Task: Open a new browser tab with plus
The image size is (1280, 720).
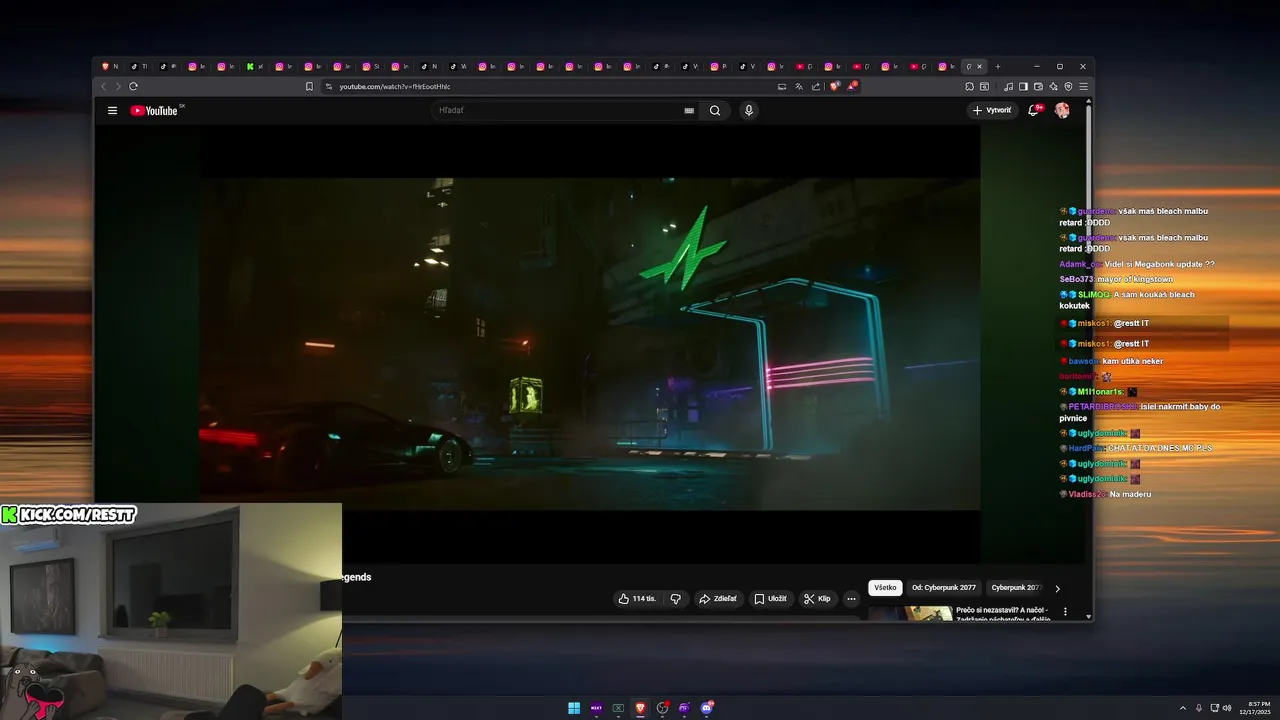Action: click(997, 67)
